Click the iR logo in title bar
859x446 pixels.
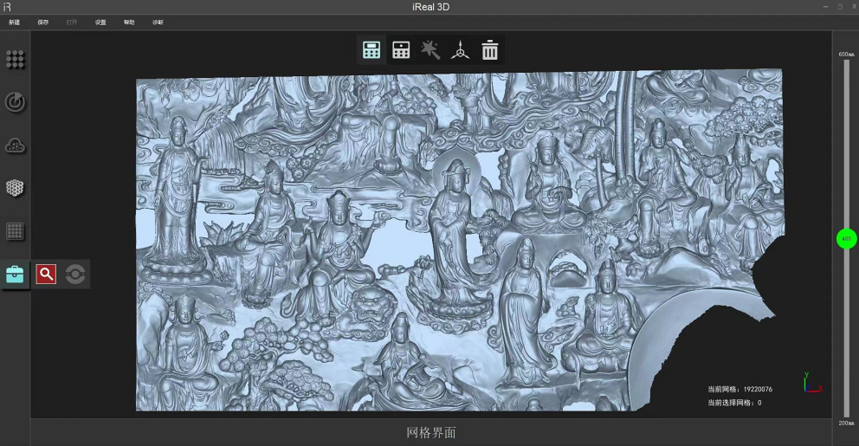[7, 7]
